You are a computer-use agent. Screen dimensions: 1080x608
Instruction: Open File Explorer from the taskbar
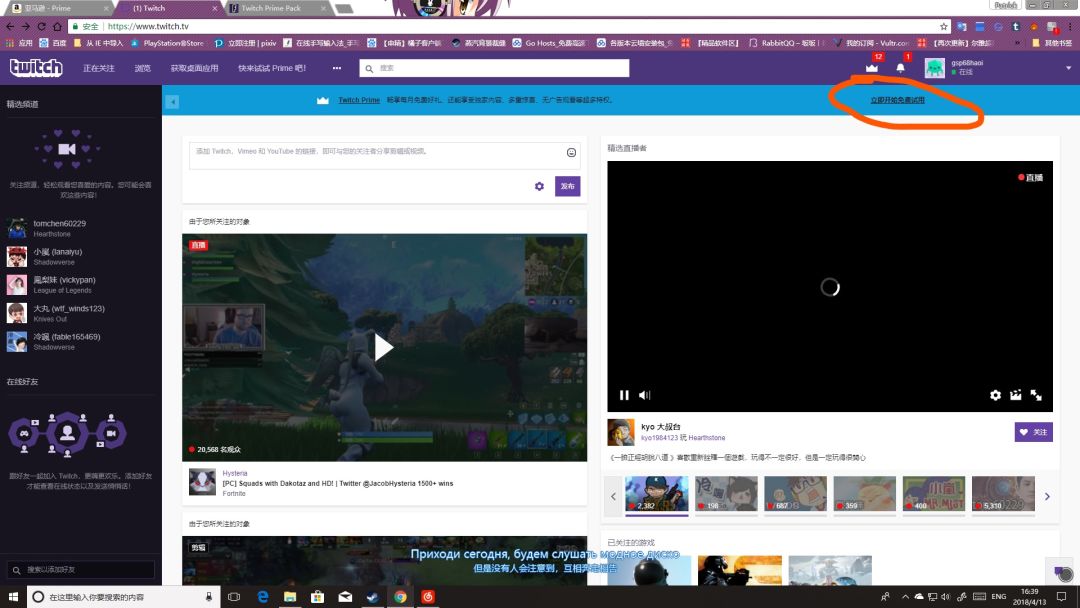[290, 597]
